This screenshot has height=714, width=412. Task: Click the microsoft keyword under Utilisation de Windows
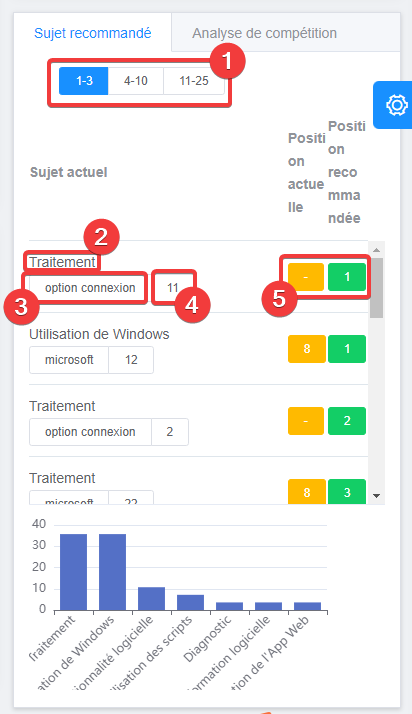69,360
